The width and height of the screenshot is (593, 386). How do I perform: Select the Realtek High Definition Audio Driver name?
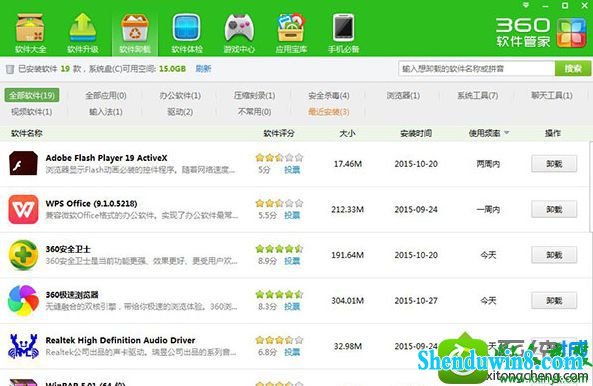tap(120, 340)
